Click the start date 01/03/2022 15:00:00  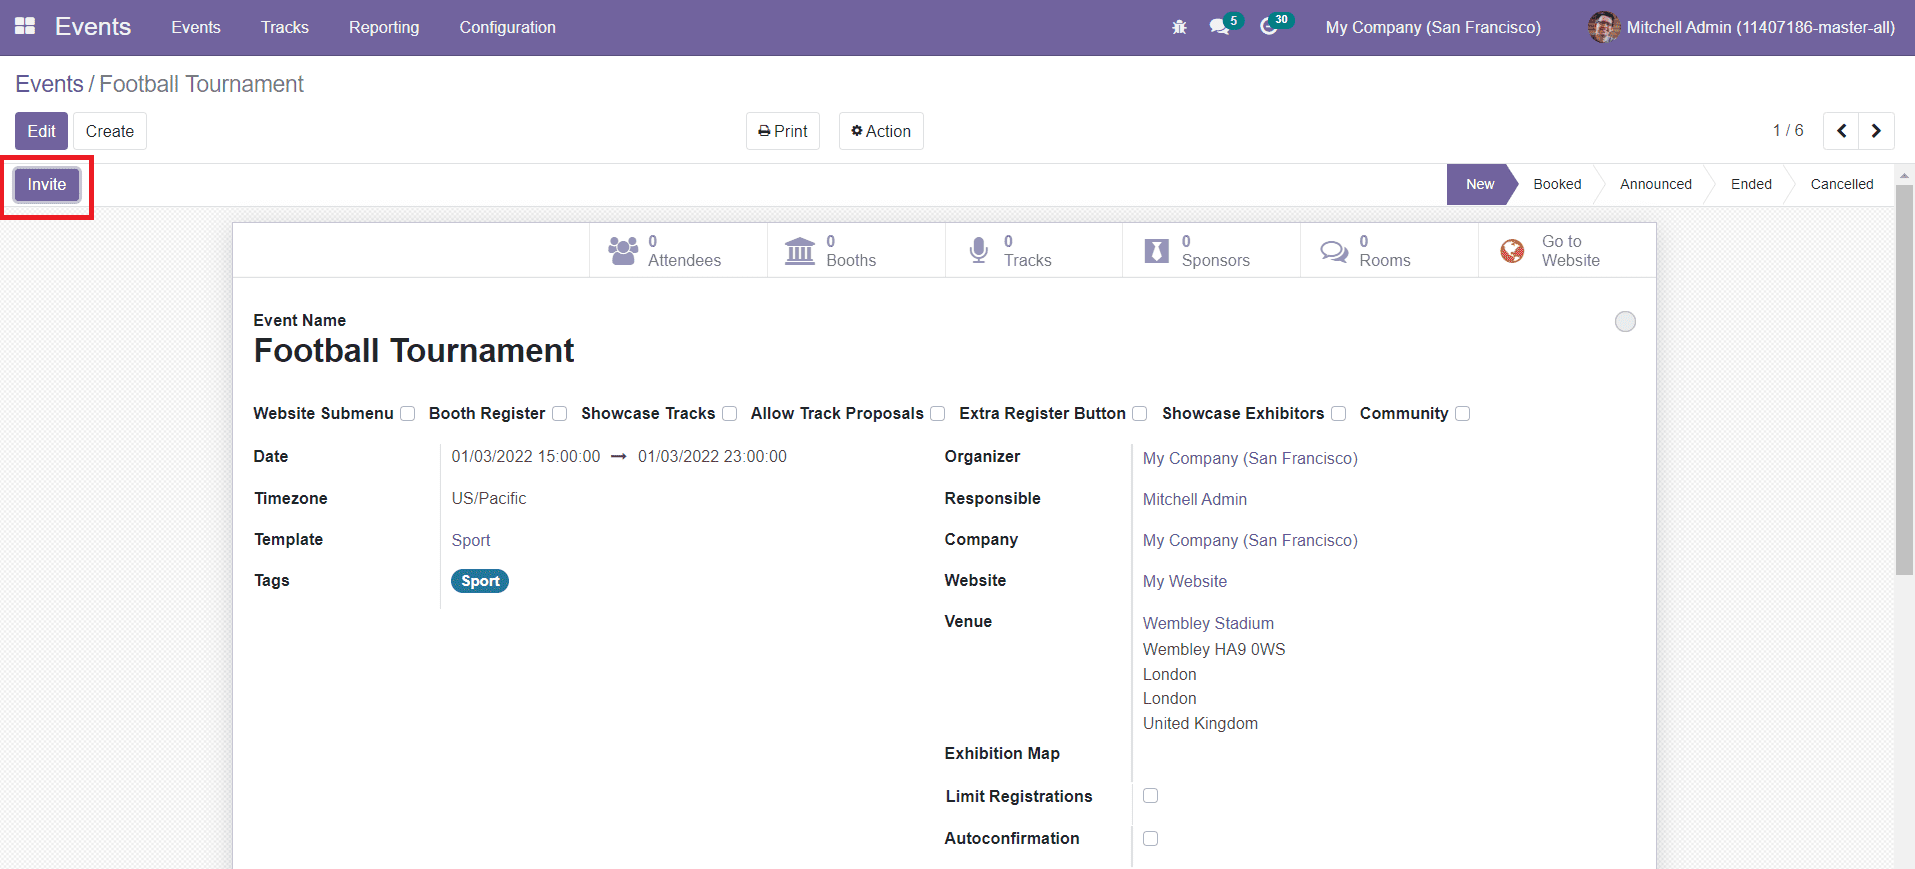point(526,456)
